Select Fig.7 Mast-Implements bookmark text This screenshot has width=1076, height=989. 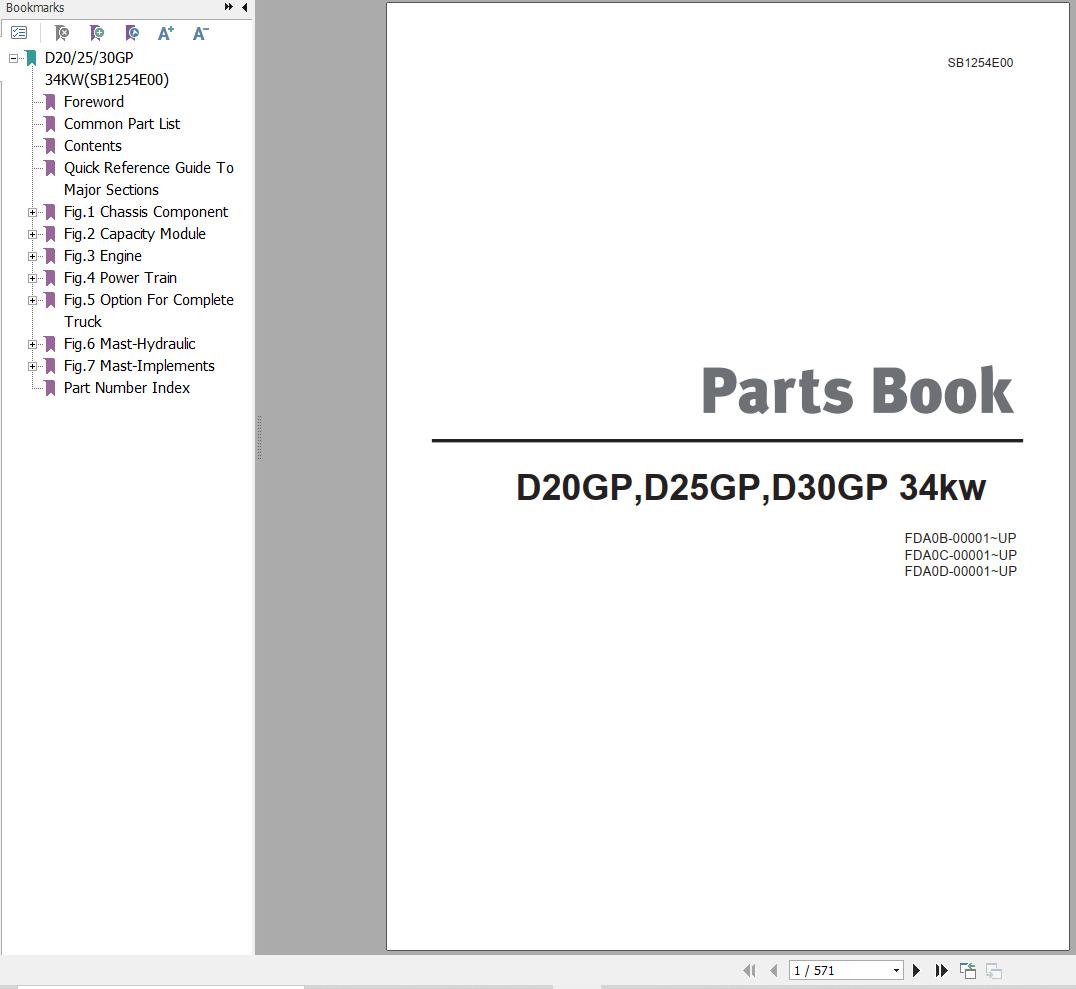(139, 365)
